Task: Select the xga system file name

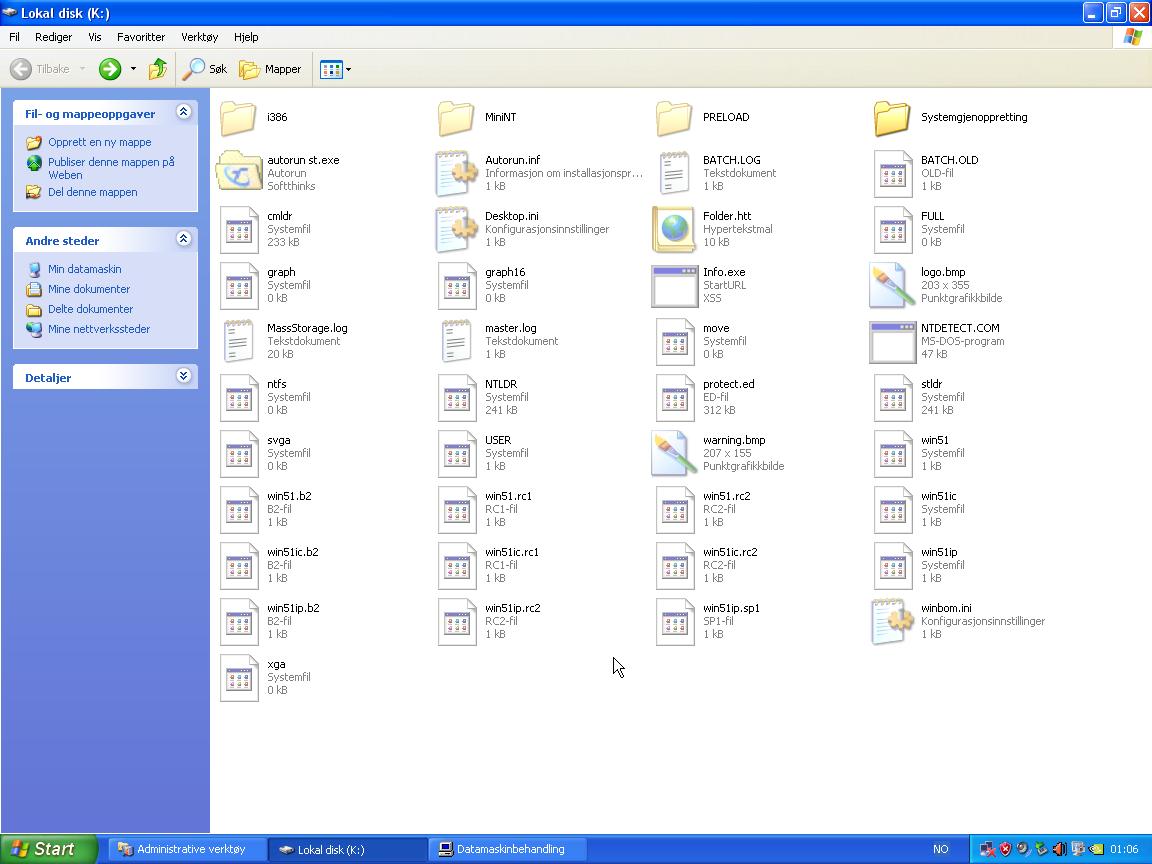Action: coord(276,664)
